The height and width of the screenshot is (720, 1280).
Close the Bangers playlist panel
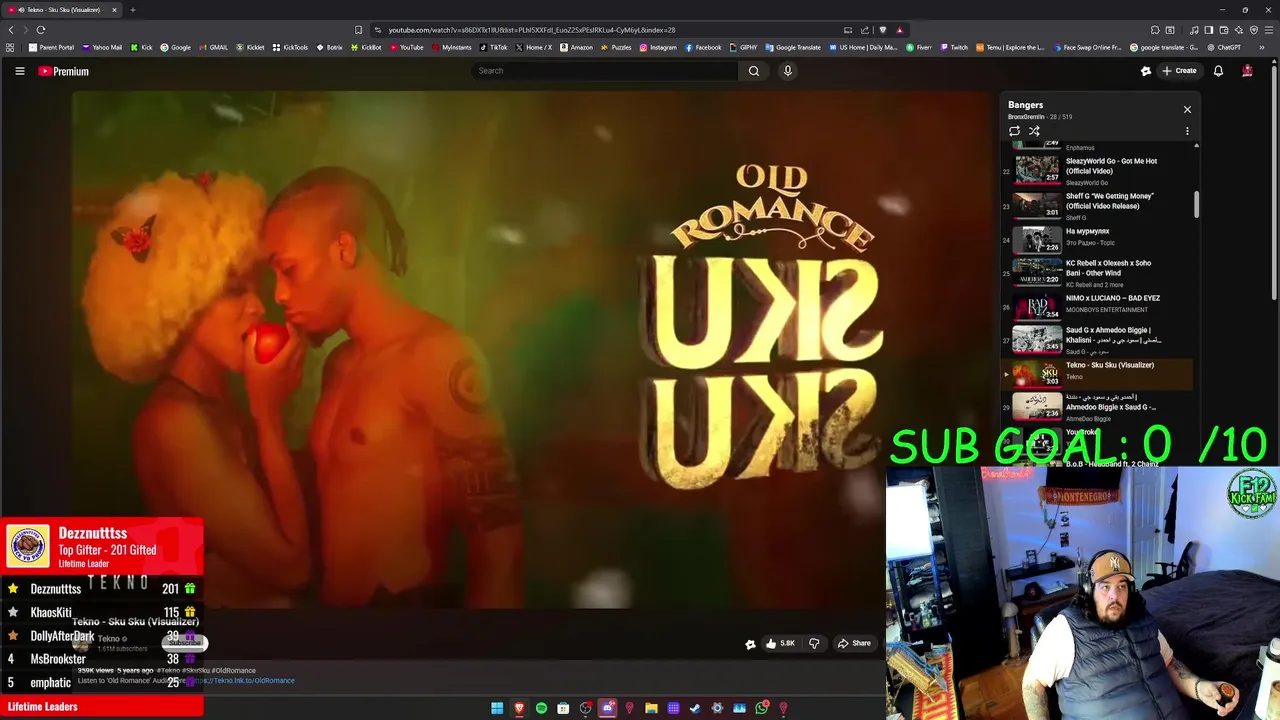[1187, 109]
